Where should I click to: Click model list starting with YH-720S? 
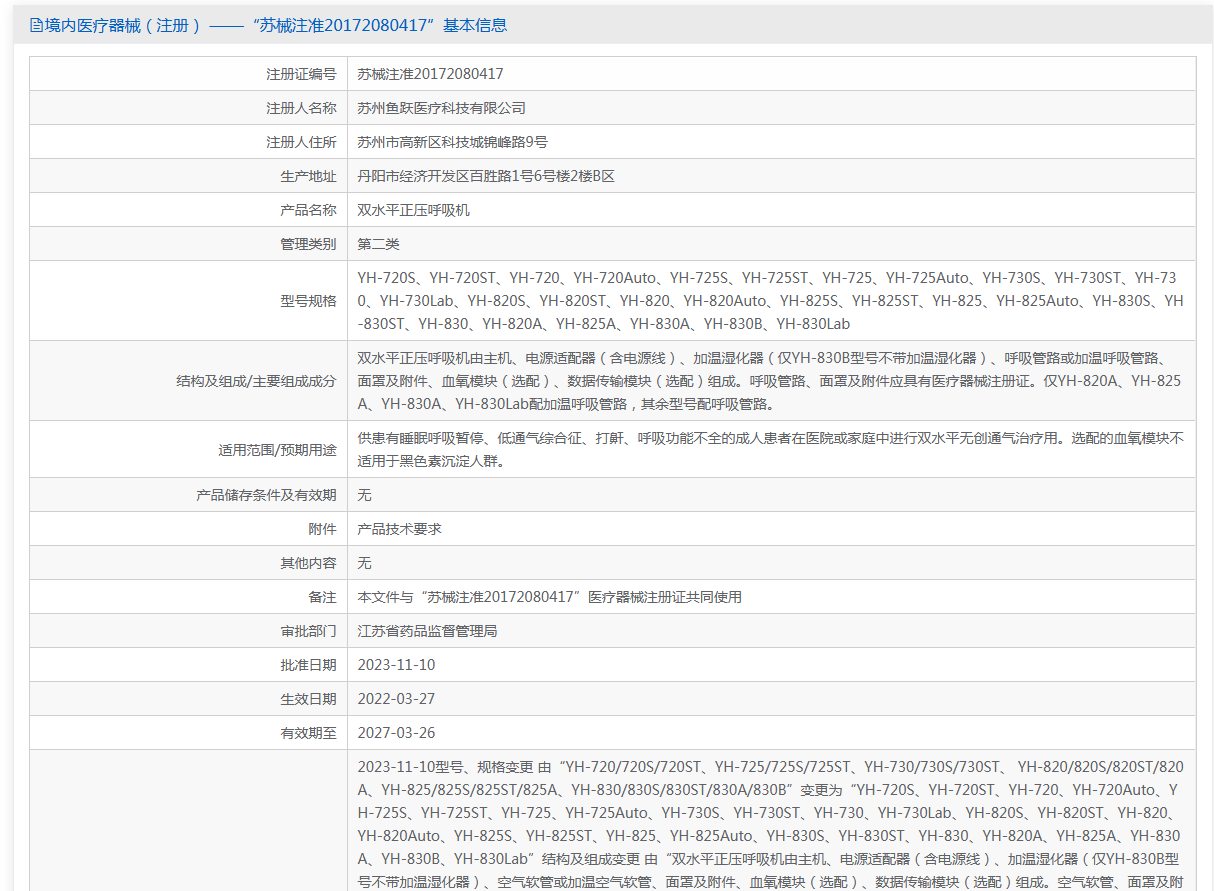771,301
